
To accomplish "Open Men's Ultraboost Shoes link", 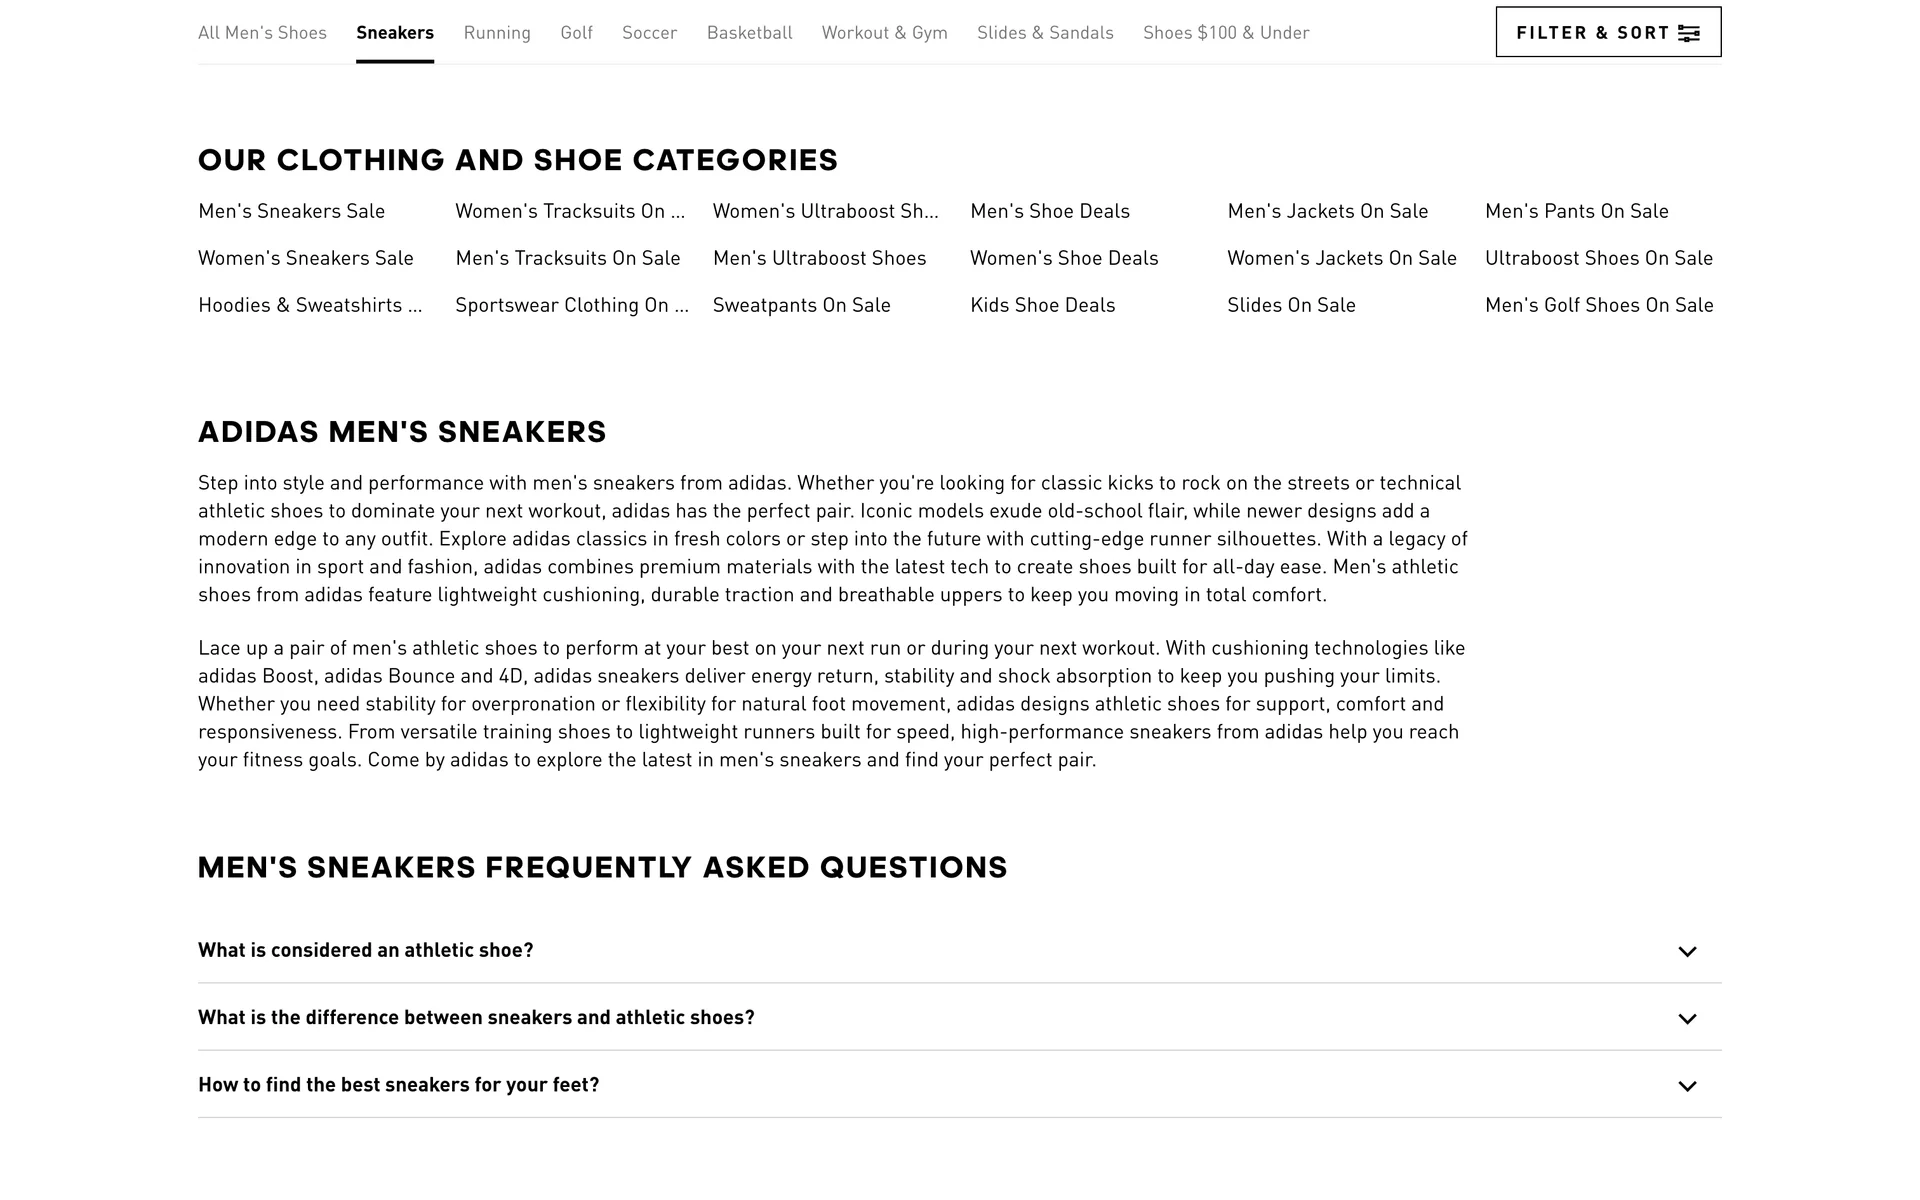I will pyautogui.click(x=819, y=258).
